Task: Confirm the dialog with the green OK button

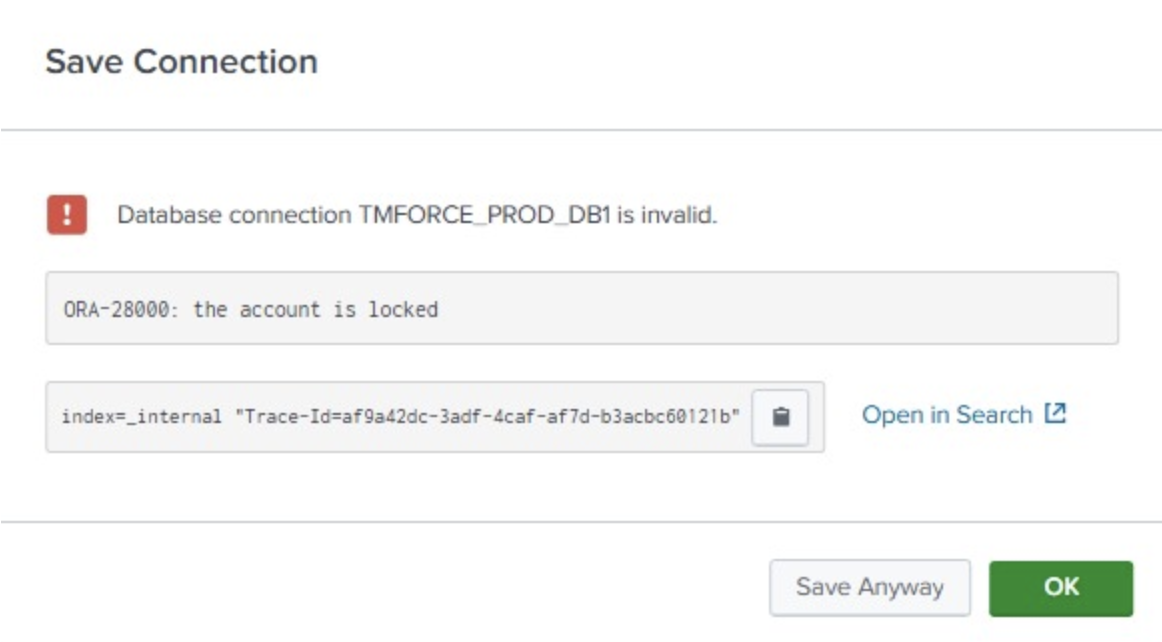Action: click(x=1060, y=587)
